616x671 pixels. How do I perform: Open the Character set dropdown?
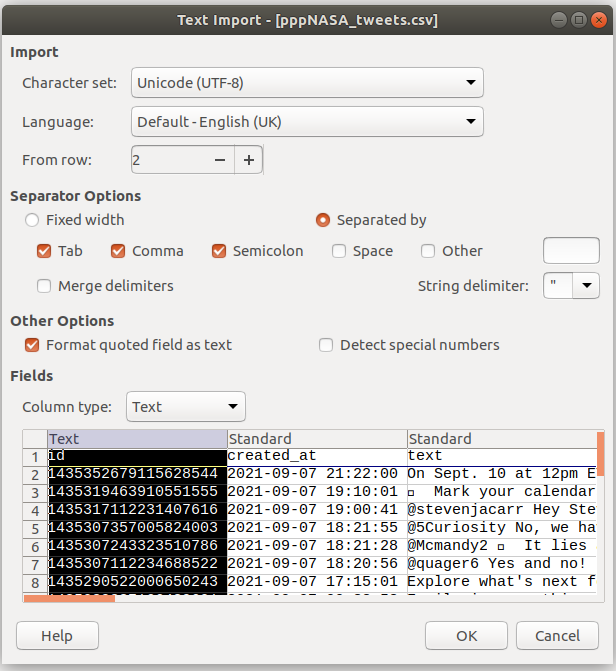click(x=307, y=83)
